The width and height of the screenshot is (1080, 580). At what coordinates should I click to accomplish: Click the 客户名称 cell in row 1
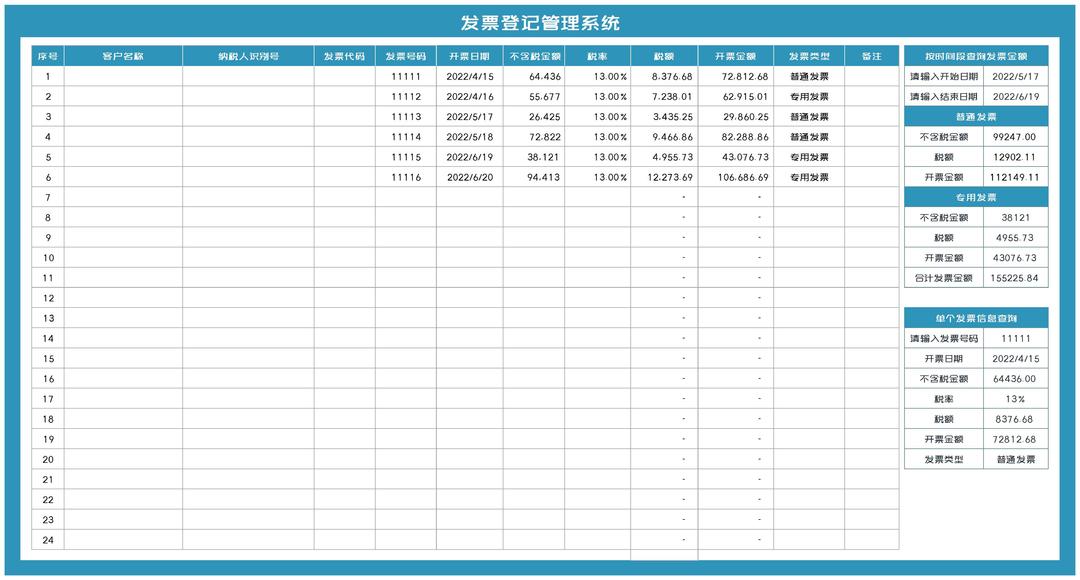[123, 76]
